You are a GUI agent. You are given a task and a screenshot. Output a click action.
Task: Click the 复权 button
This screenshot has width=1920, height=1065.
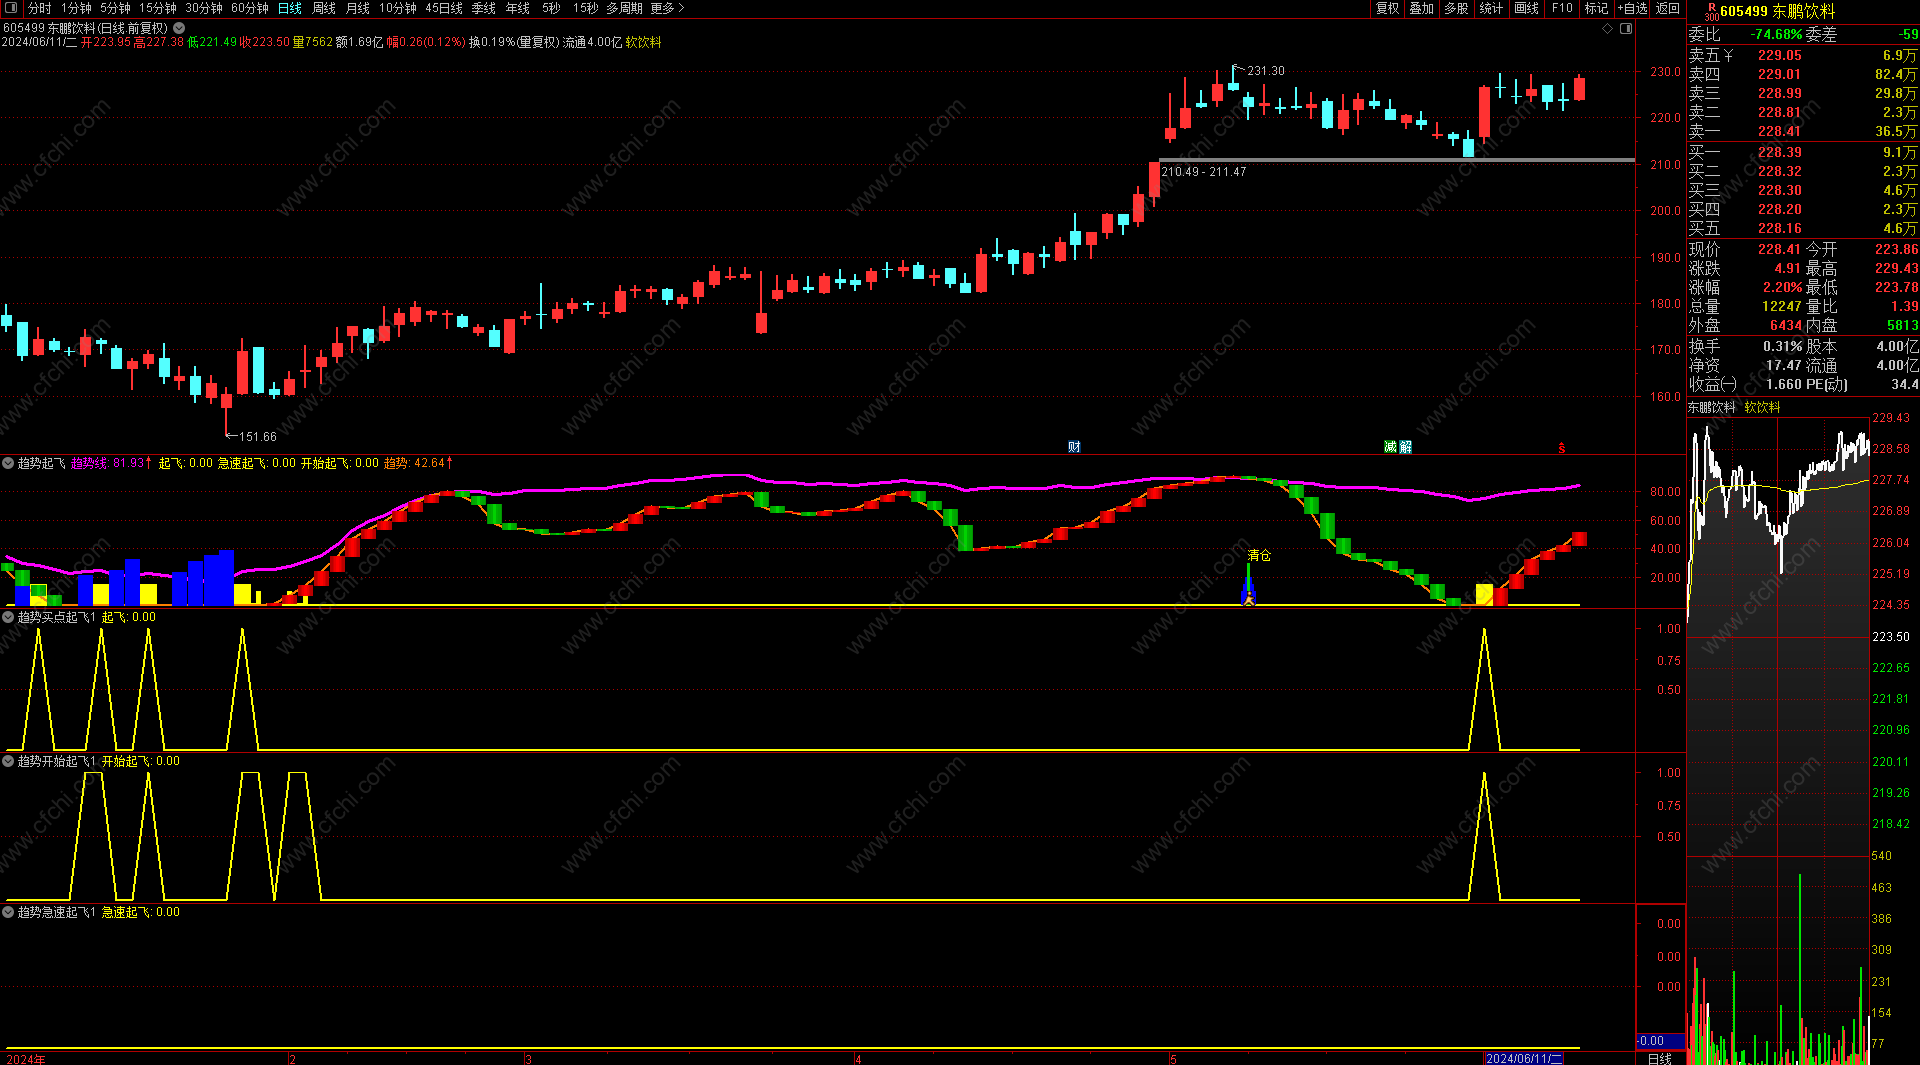click(x=1387, y=8)
